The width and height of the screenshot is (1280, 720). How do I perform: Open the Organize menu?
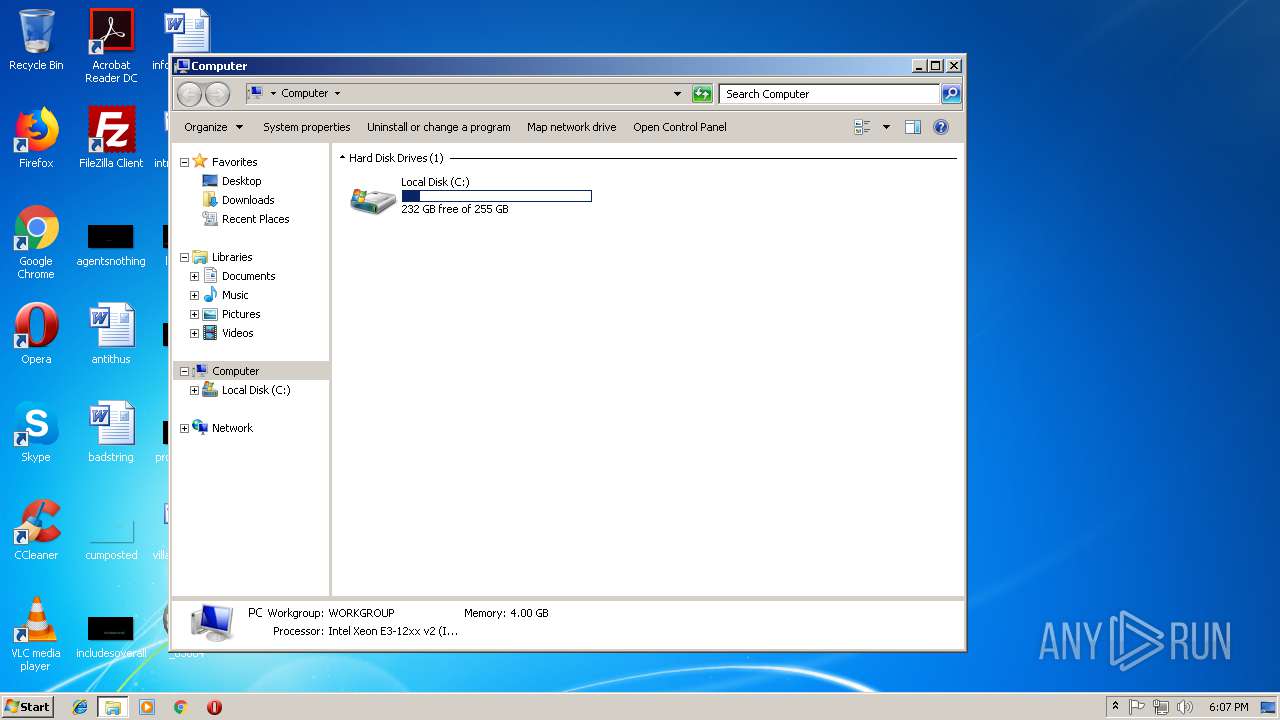click(214, 127)
